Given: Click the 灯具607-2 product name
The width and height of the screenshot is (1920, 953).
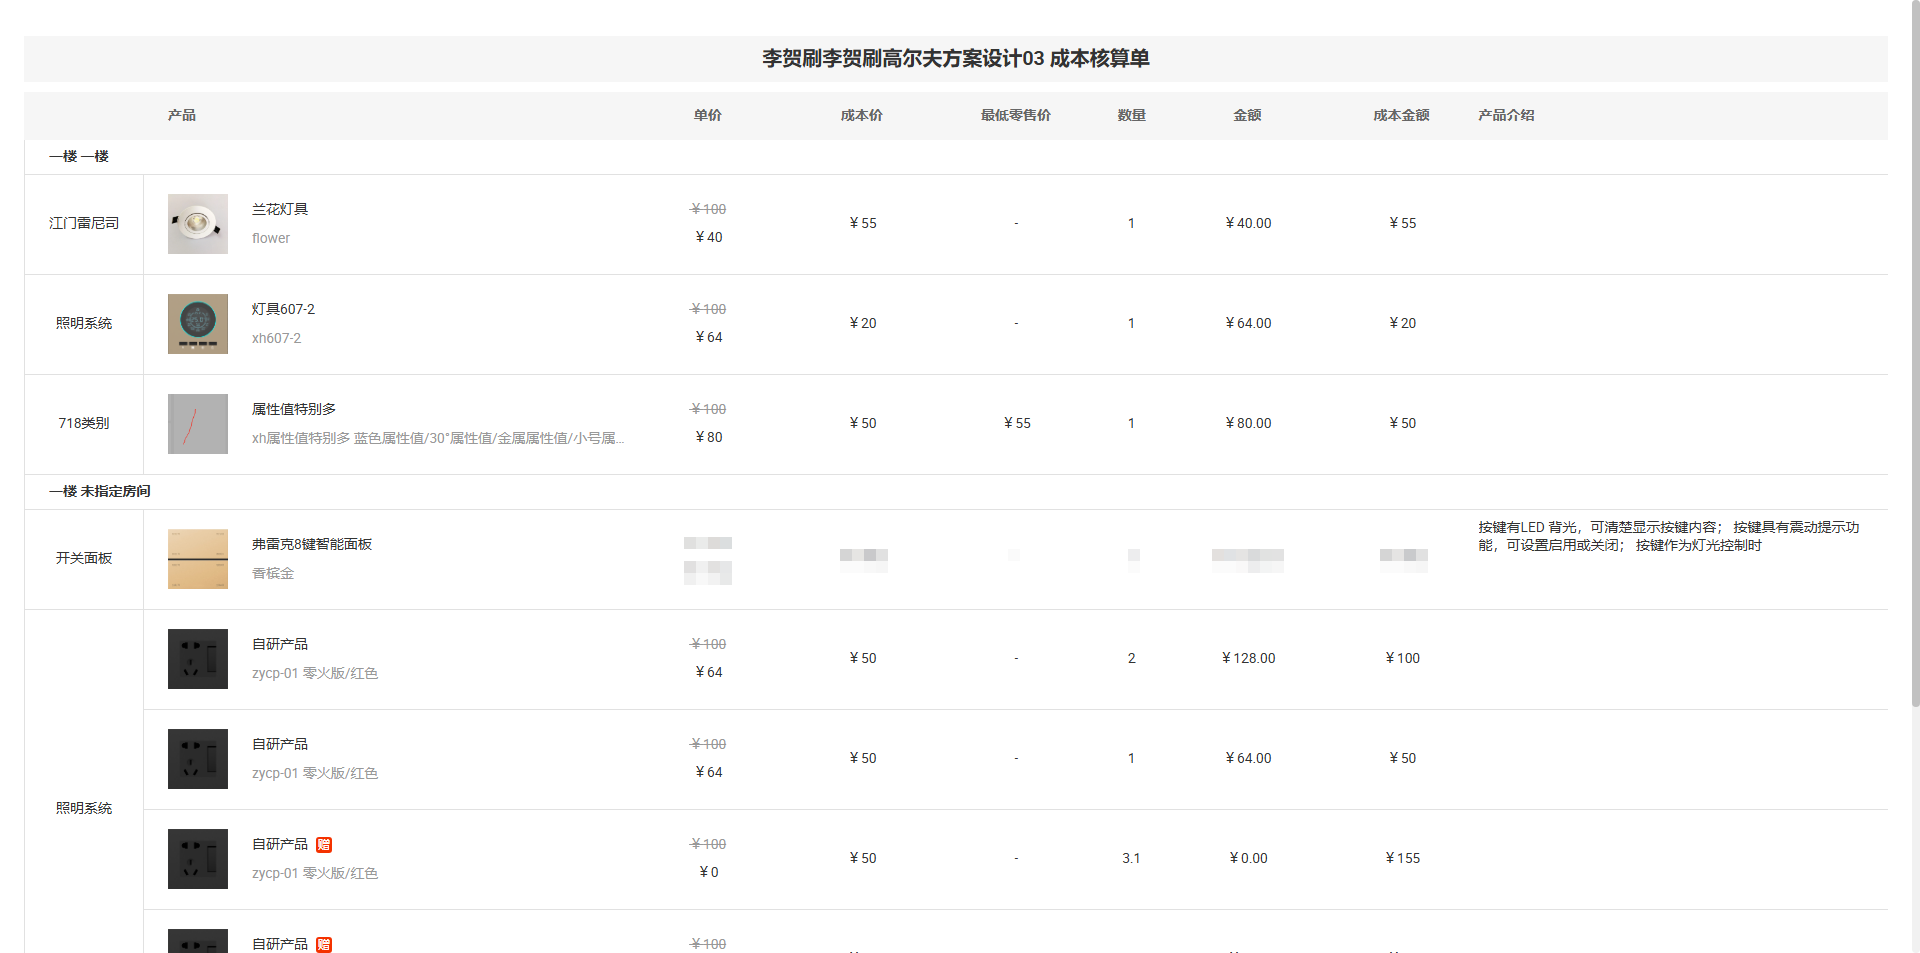Looking at the screenshot, I should click(283, 309).
